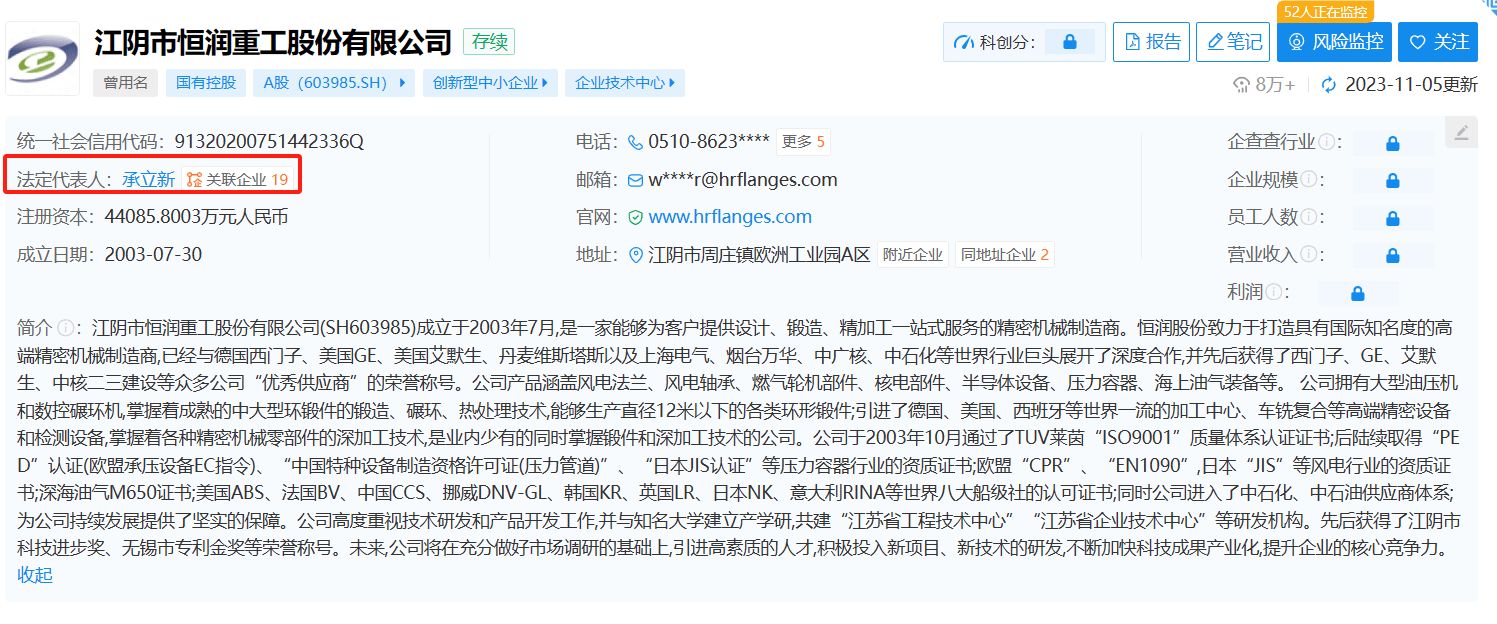Click the 存续 status tag
This screenshot has width=1497, height=624.
point(489,42)
